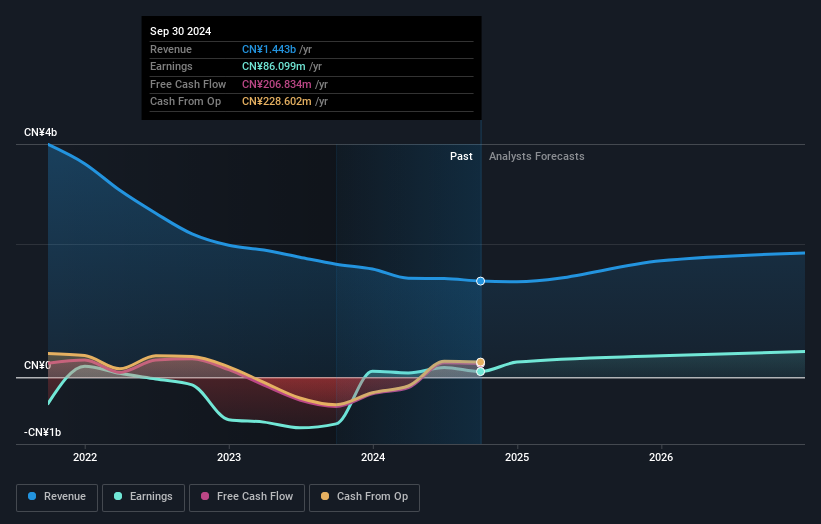The width and height of the screenshot is (821, 524).
Task: Toggle the Cash From Op legend series
Action: 364,497
